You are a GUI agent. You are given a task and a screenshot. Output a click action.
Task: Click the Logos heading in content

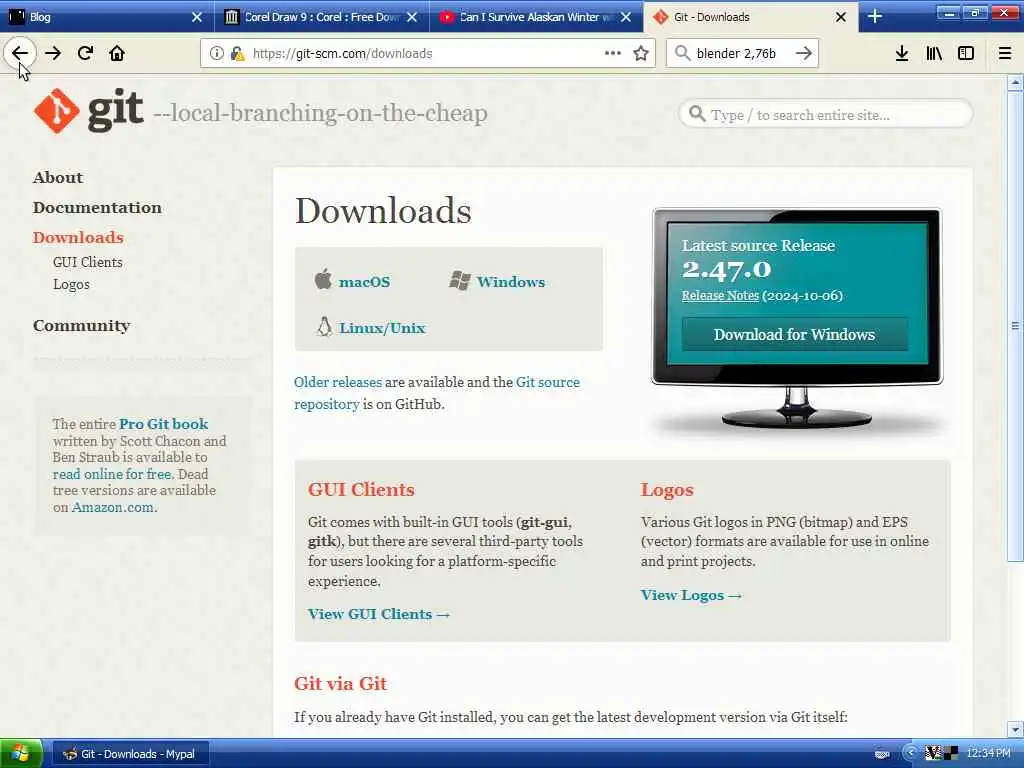667,490
